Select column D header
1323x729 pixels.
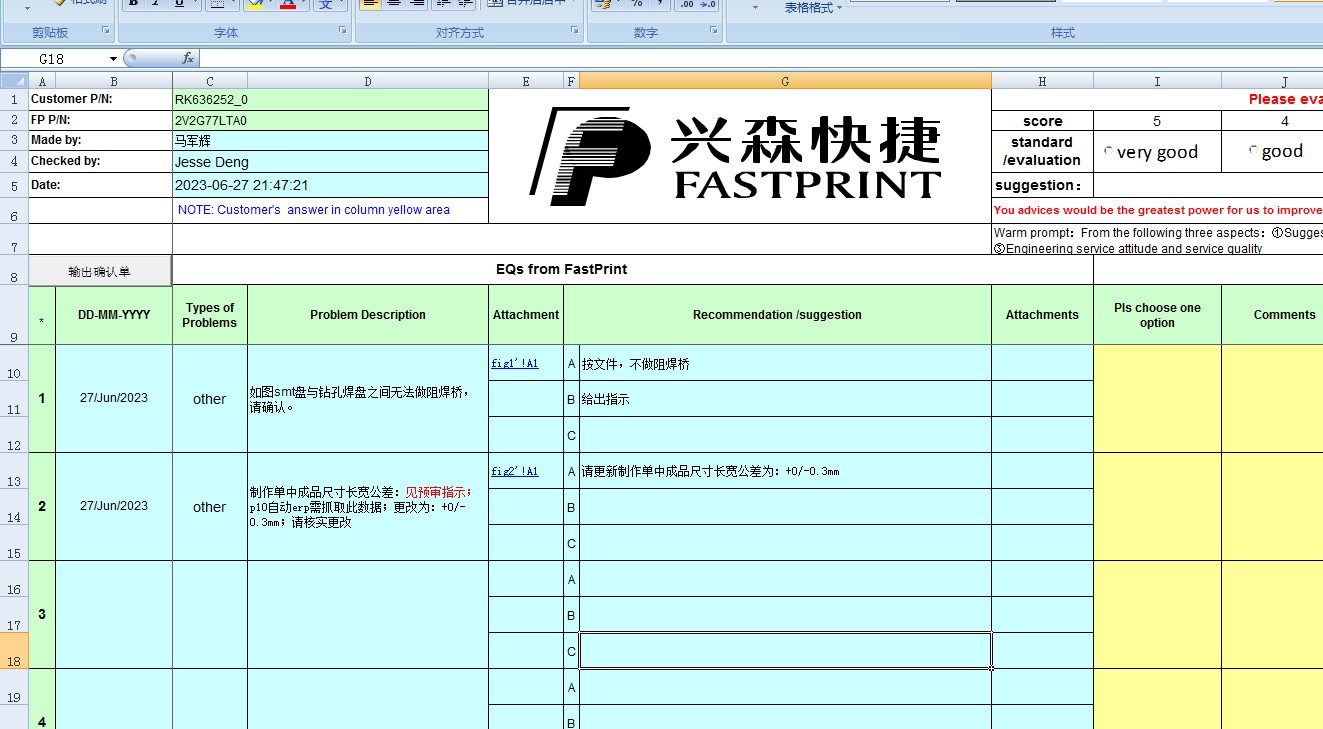[368, 81]
